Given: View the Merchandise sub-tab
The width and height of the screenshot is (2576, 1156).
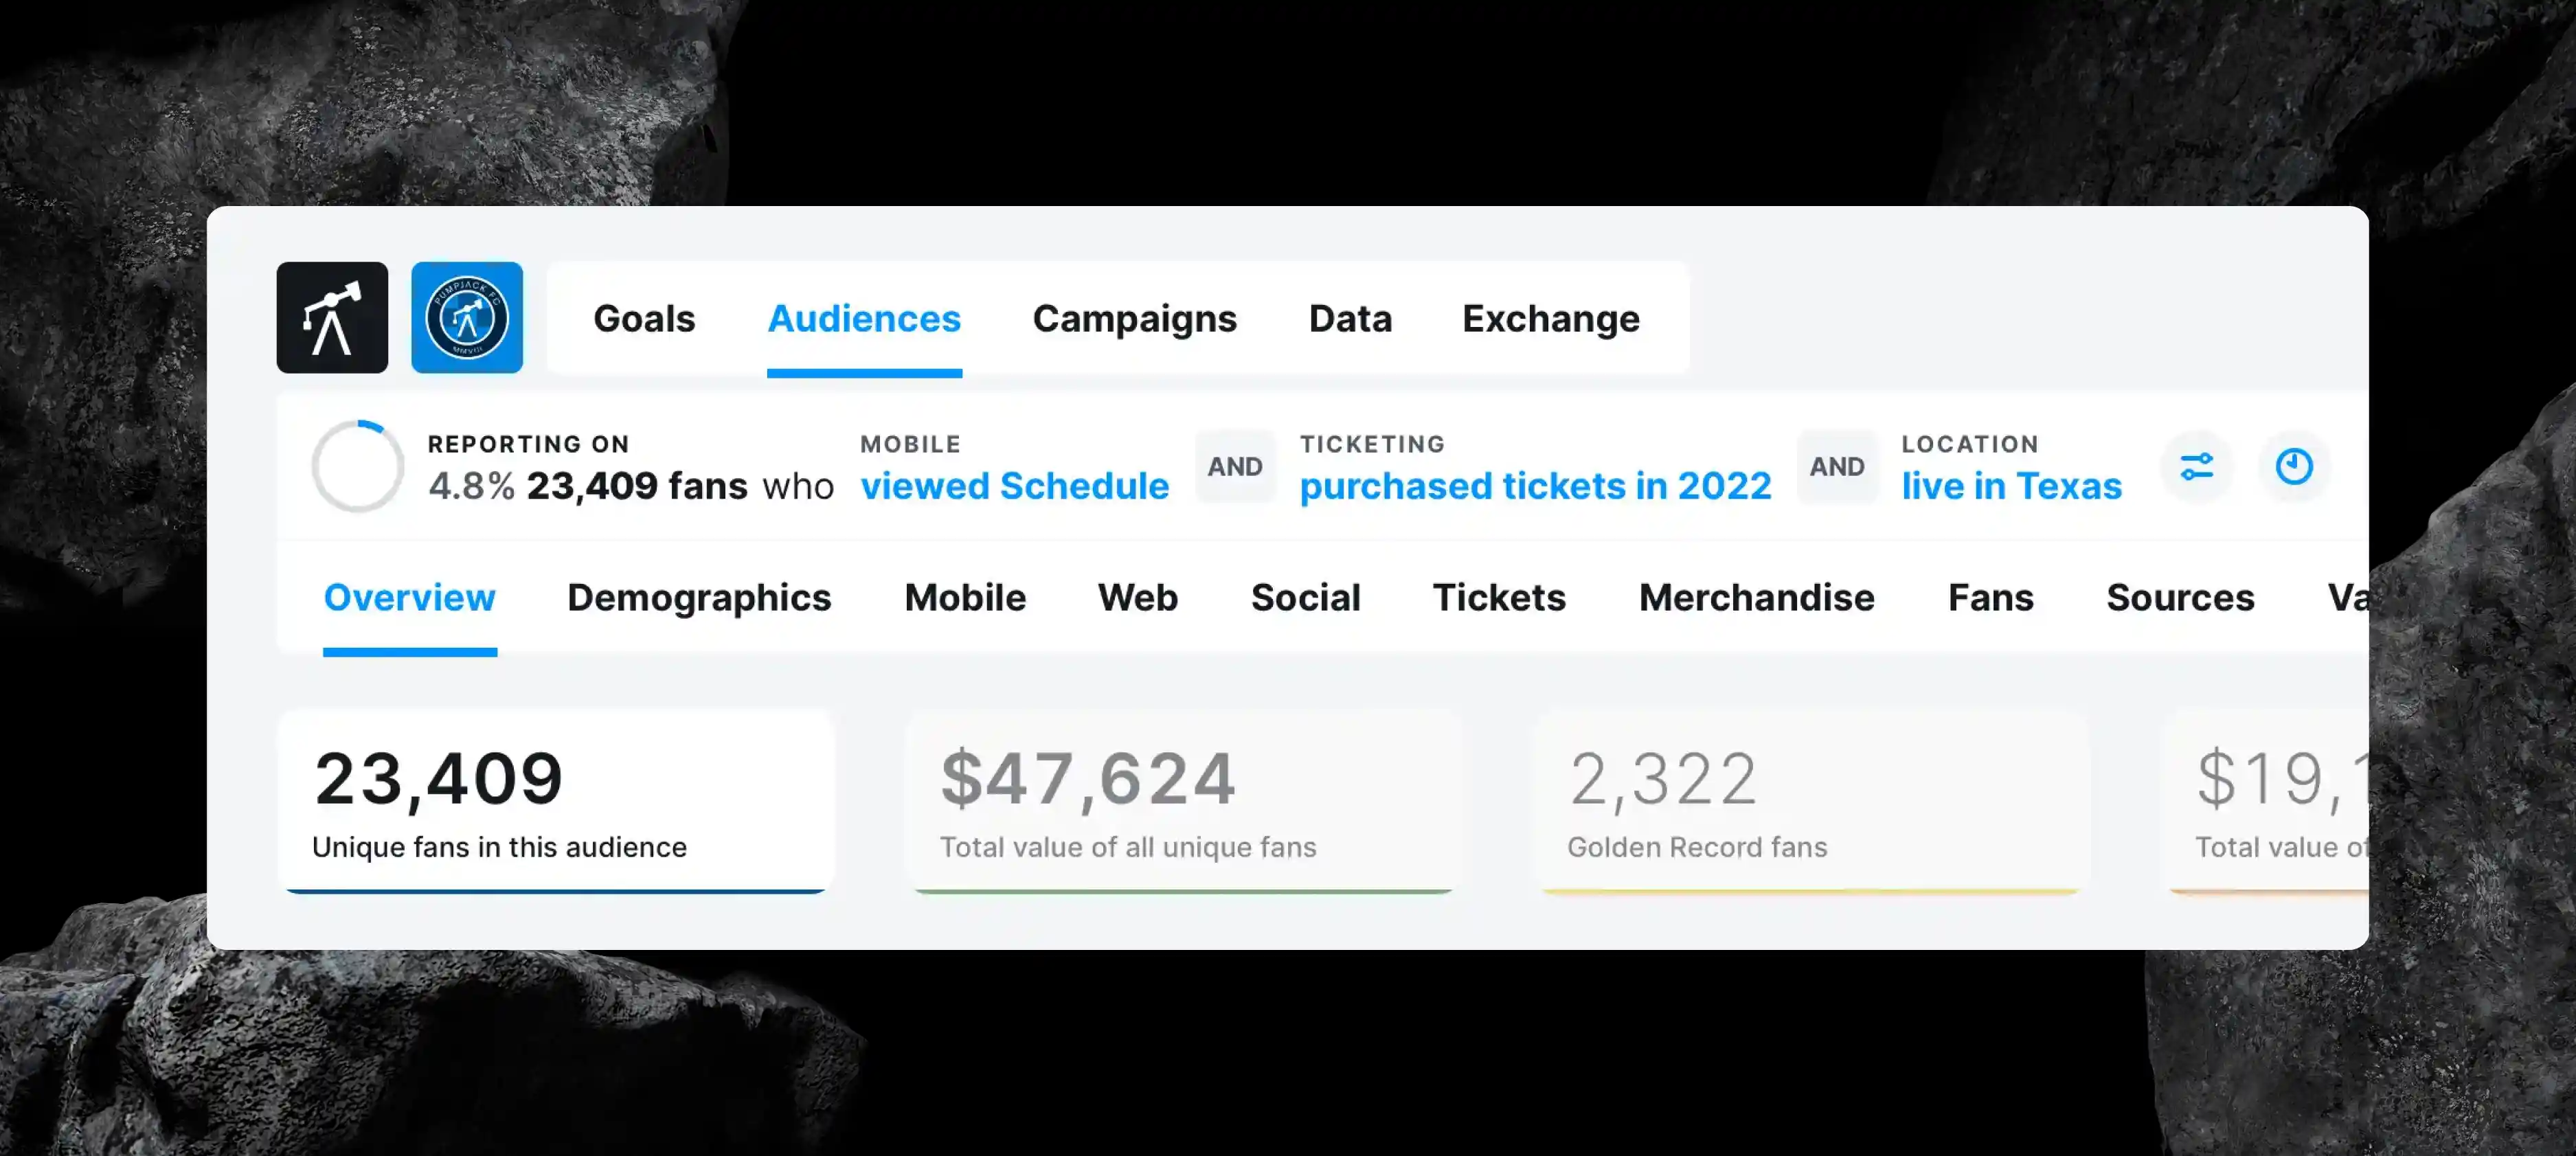Looking at the screenshot, I should tap(1756, 598).
